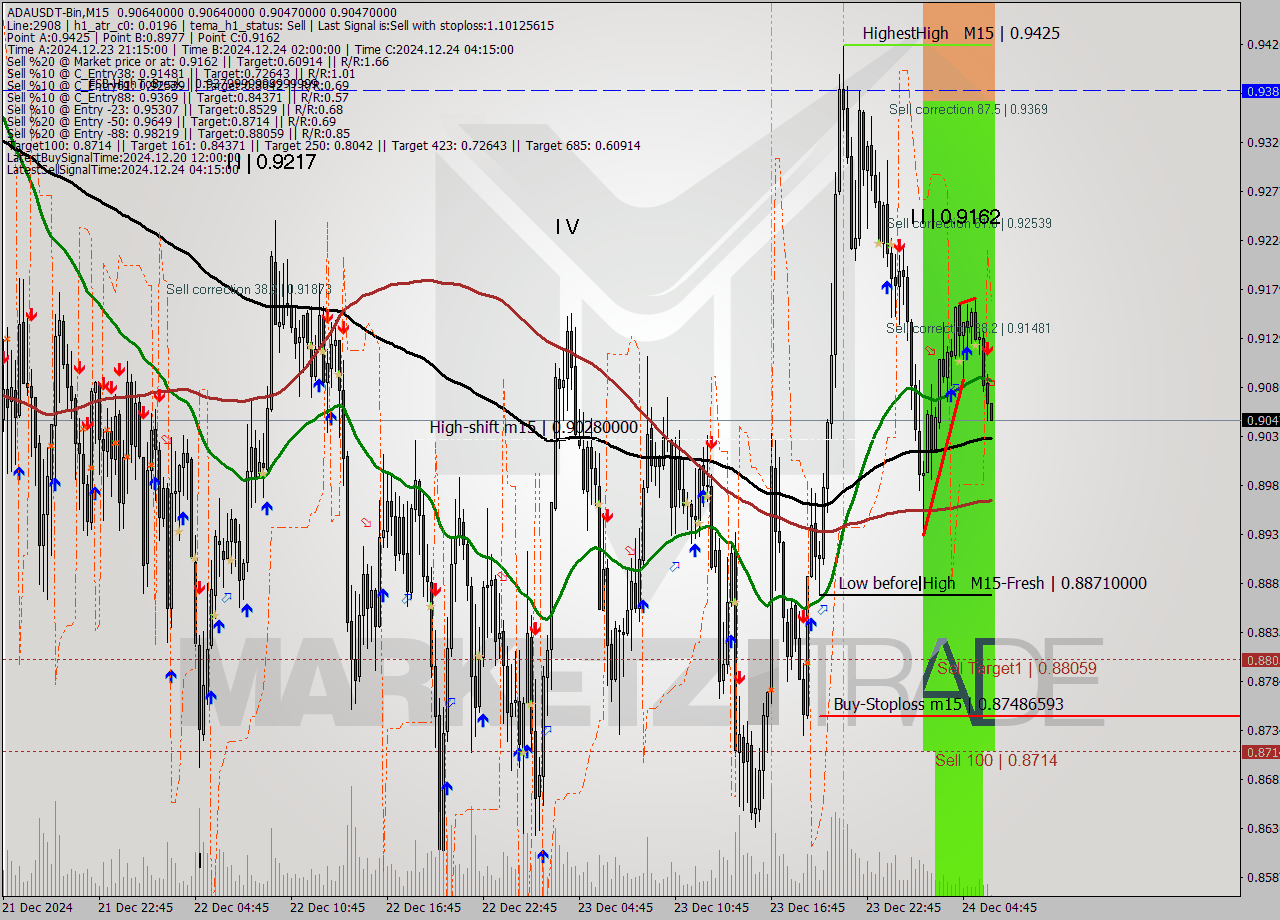This screenshot has height=920, width=1280.
Task: Select the 23 Dec 04:45 time axis label
Action: click(x=615, y=908)
